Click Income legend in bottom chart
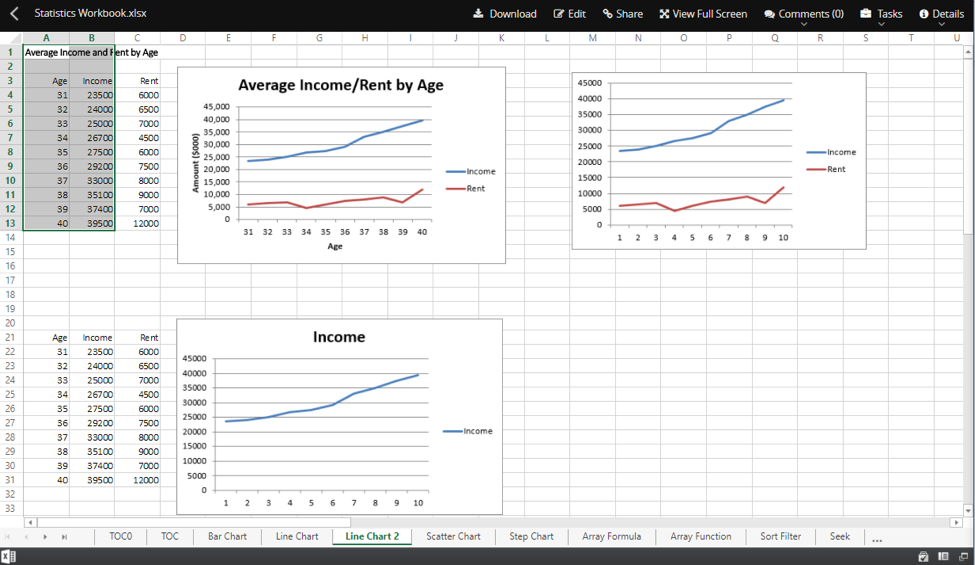Image resolution: width=975 pixels, height=565 pixels. [x=468, y=431]
